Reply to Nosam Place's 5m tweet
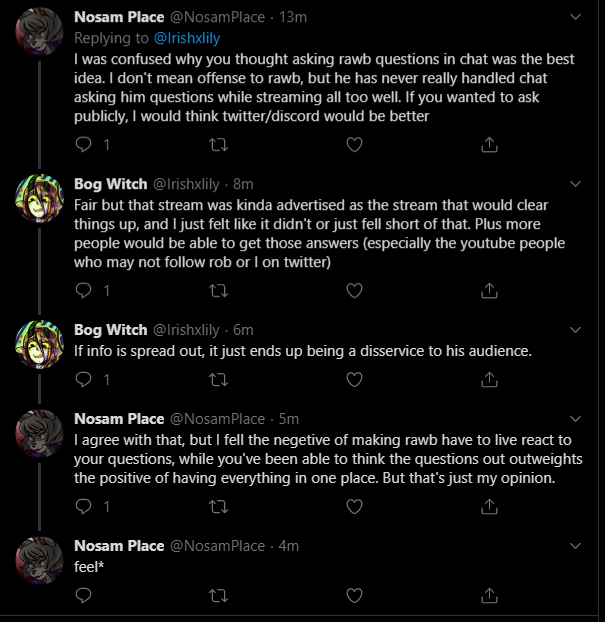Viewport: 605px width, 622px height. [83, 507]
